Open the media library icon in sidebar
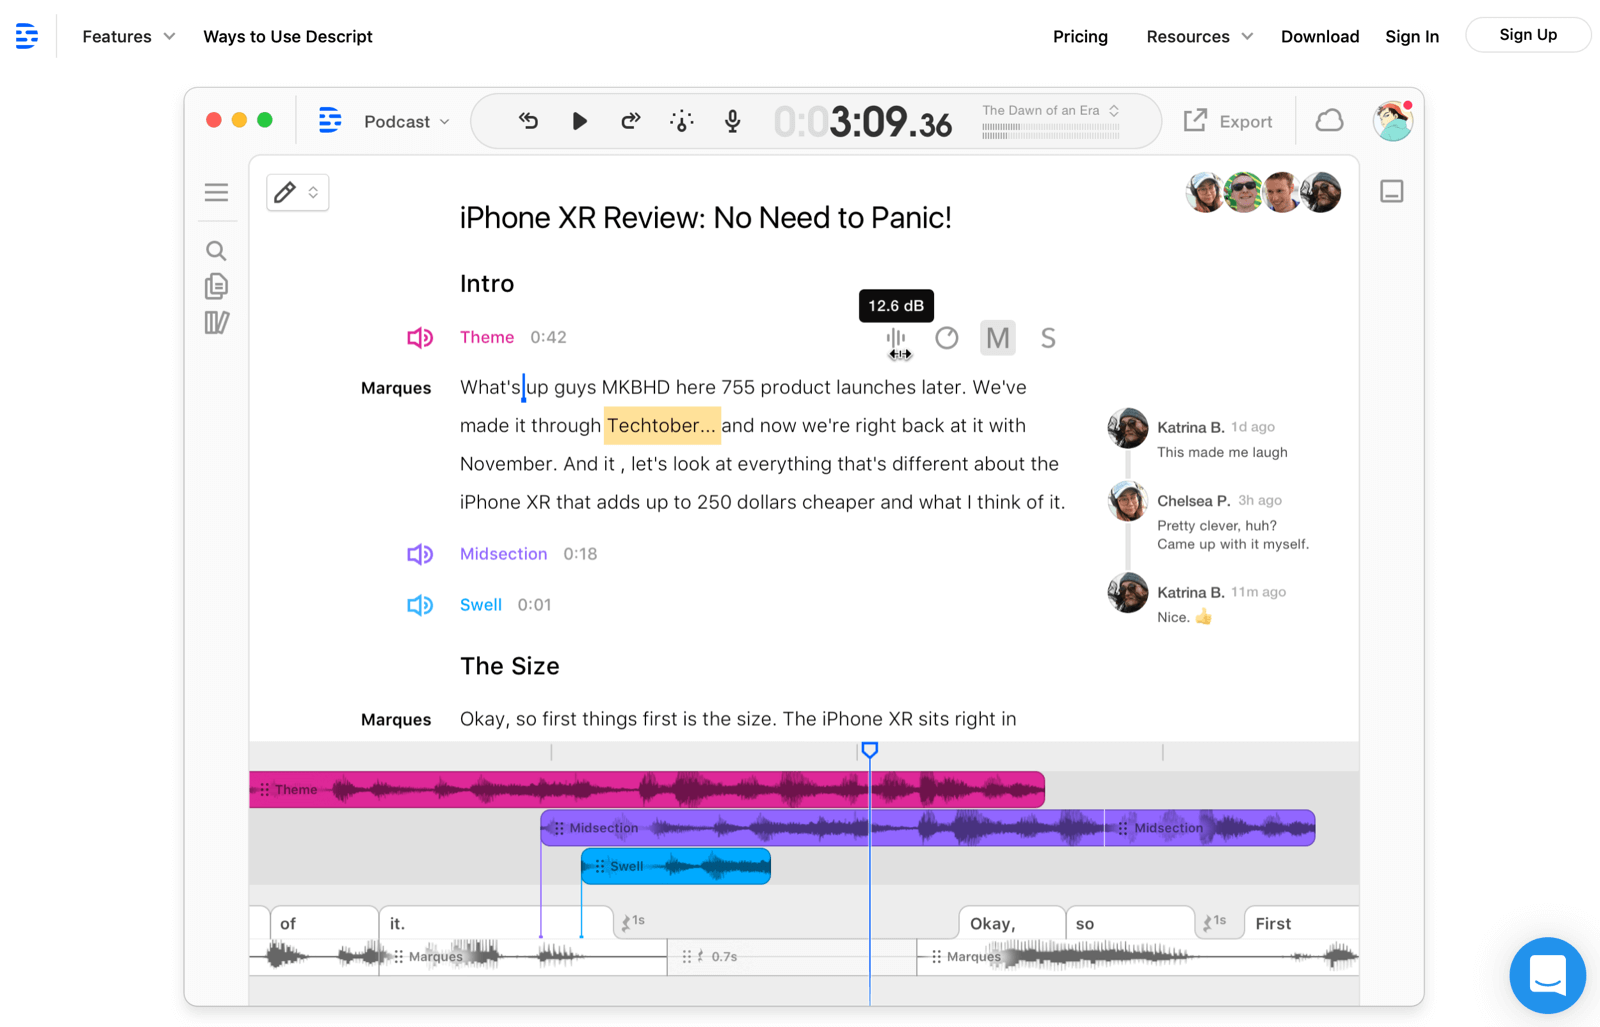1600x1027 pixels. click(x=216, y=322)
